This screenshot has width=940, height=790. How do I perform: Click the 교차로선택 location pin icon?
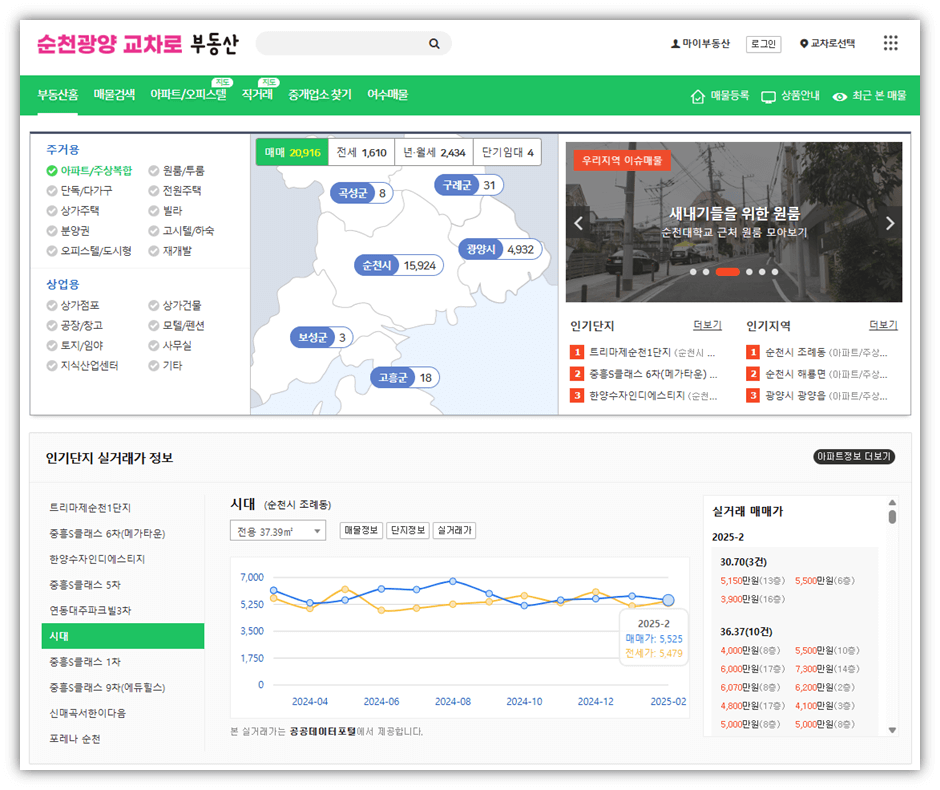pyautogui.click(x=806, y=43)
